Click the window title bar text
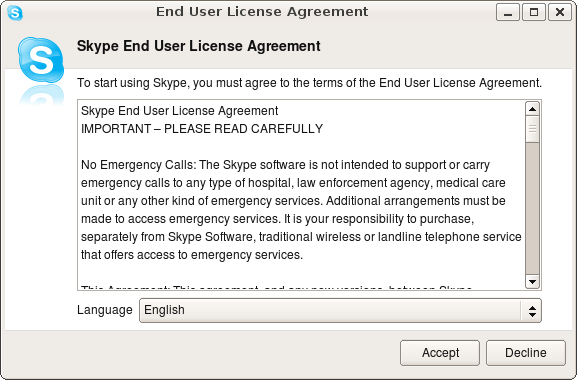The image size is (577, 380). point(262,12)
